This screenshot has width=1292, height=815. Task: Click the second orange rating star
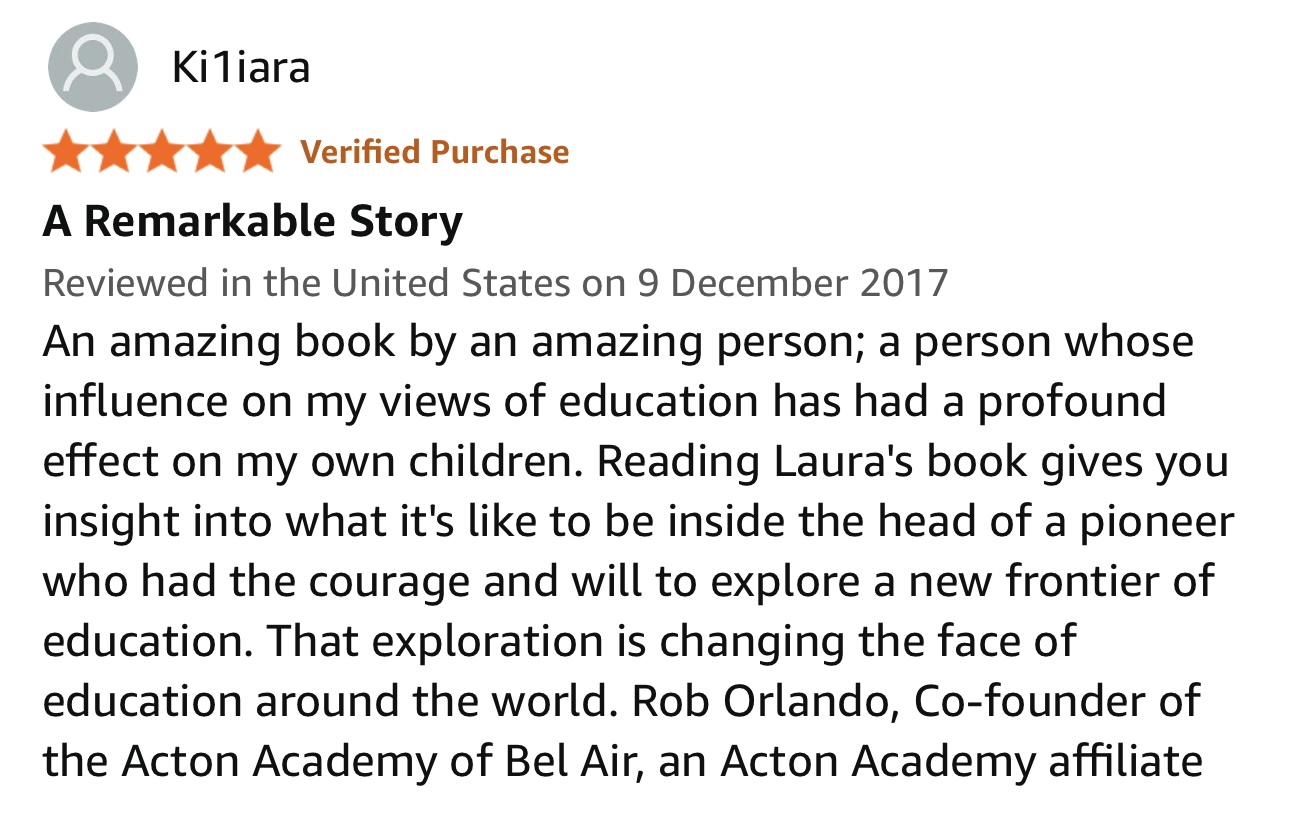[114, 152]
